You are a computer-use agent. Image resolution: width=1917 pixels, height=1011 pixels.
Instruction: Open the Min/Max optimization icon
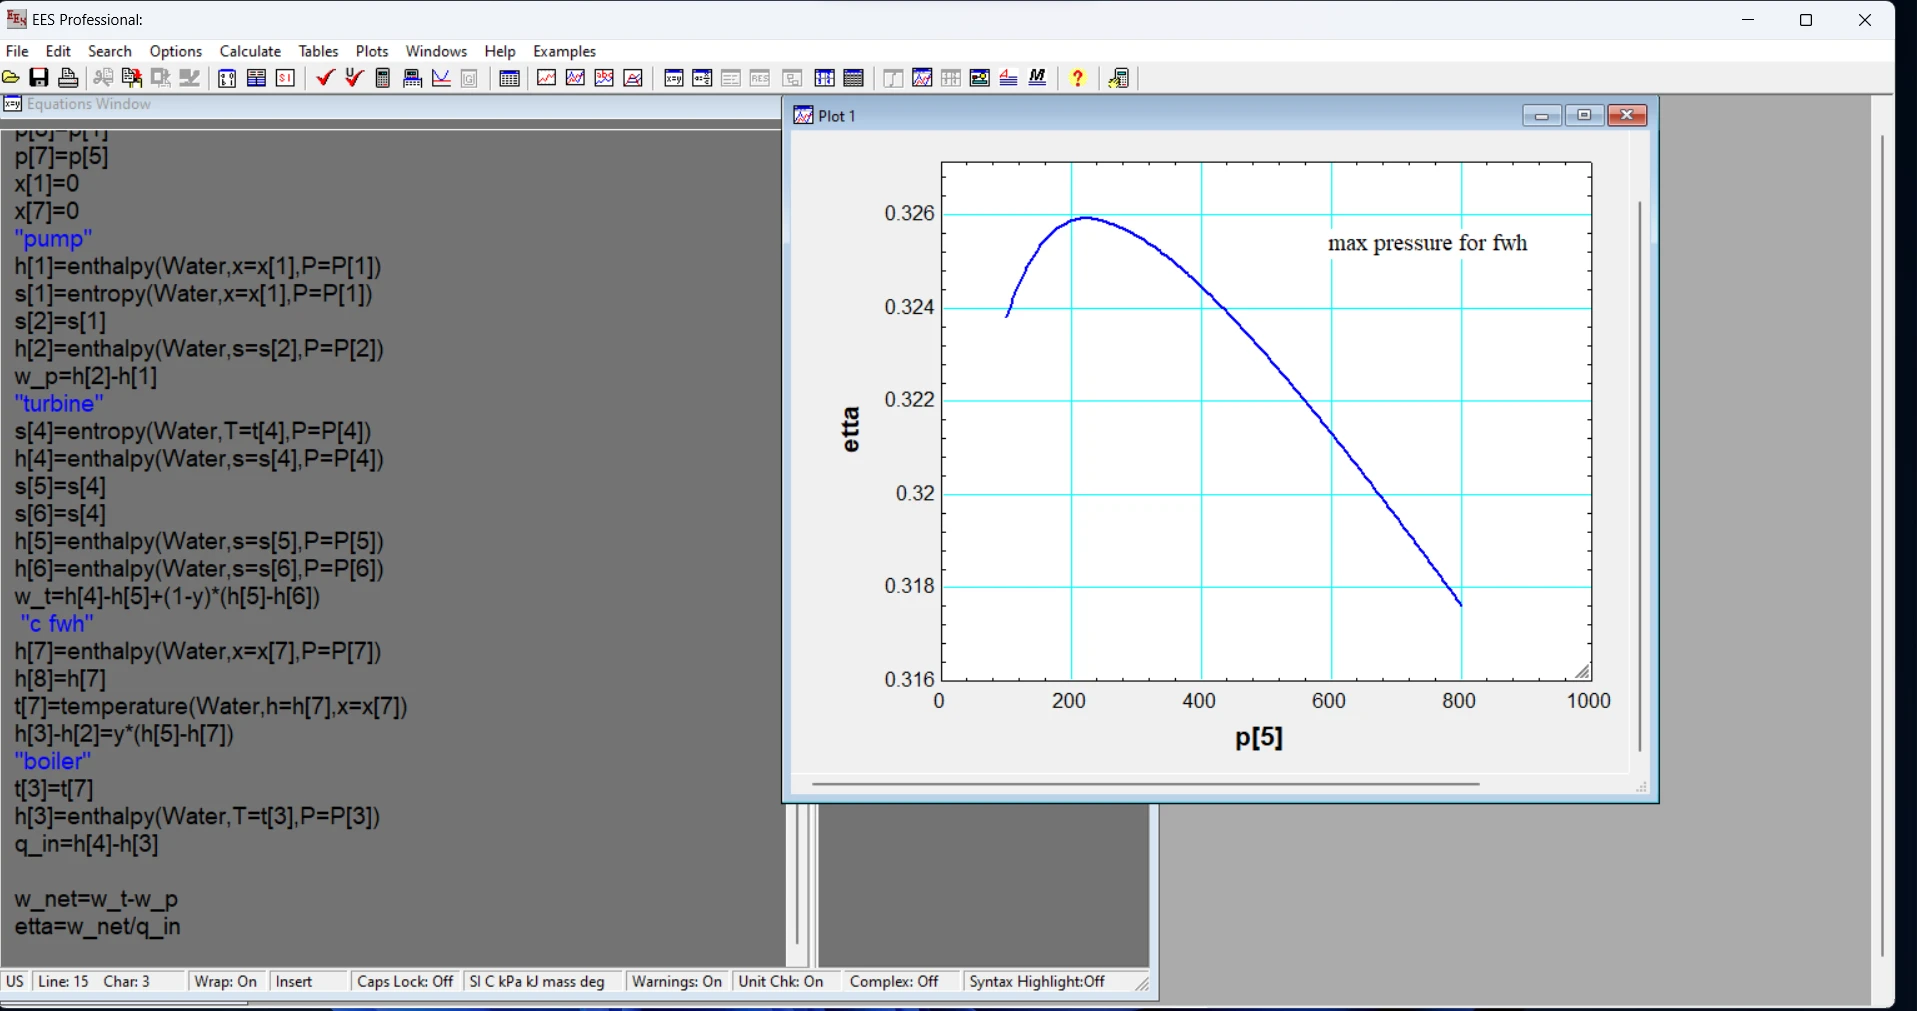pyautogui.click(x=441, y=78)
